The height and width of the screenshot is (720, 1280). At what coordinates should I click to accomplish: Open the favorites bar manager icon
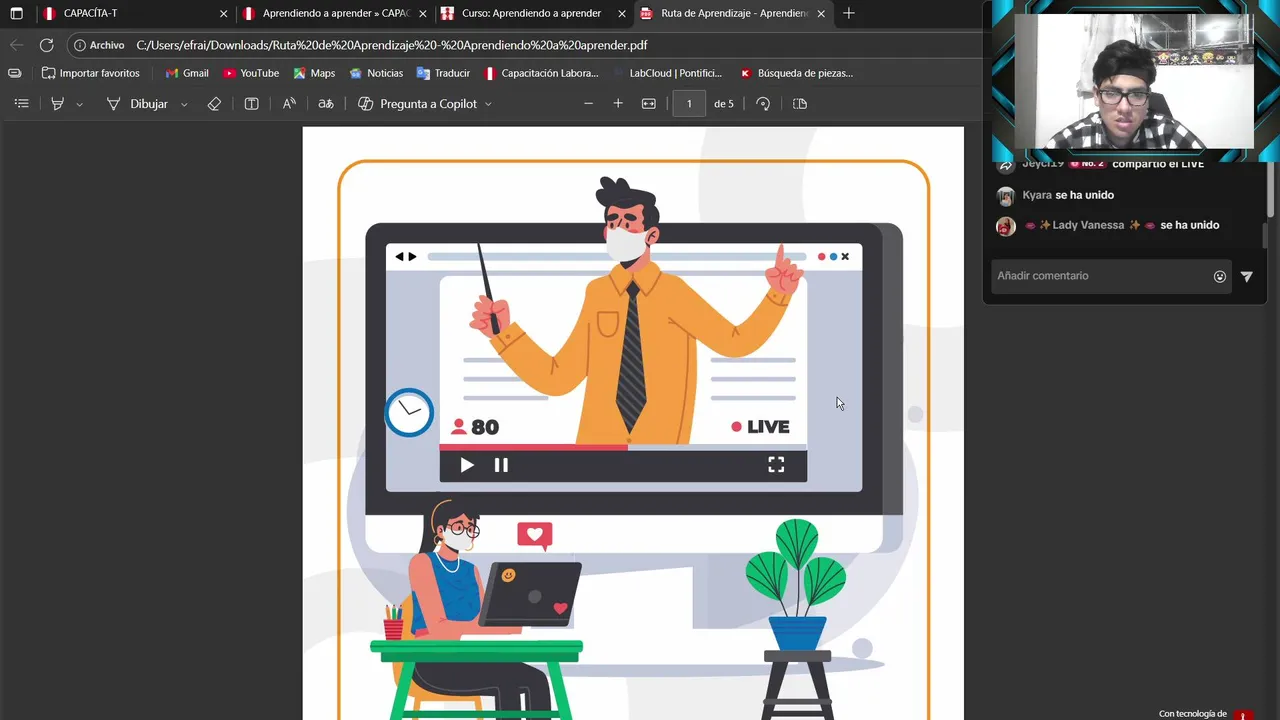tap(14, 73)
